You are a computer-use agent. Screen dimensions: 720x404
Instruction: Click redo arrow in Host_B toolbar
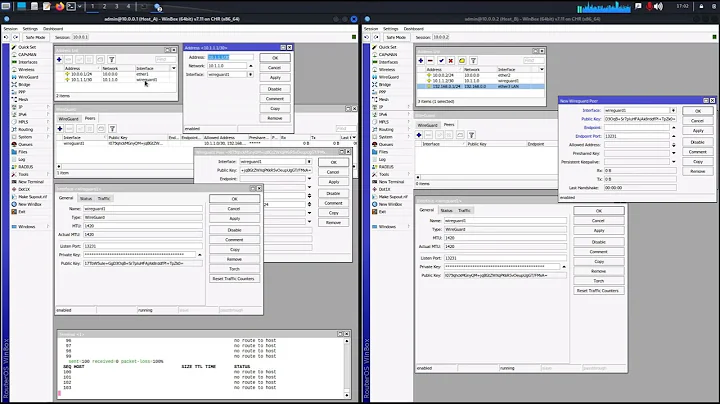point(377,37)
